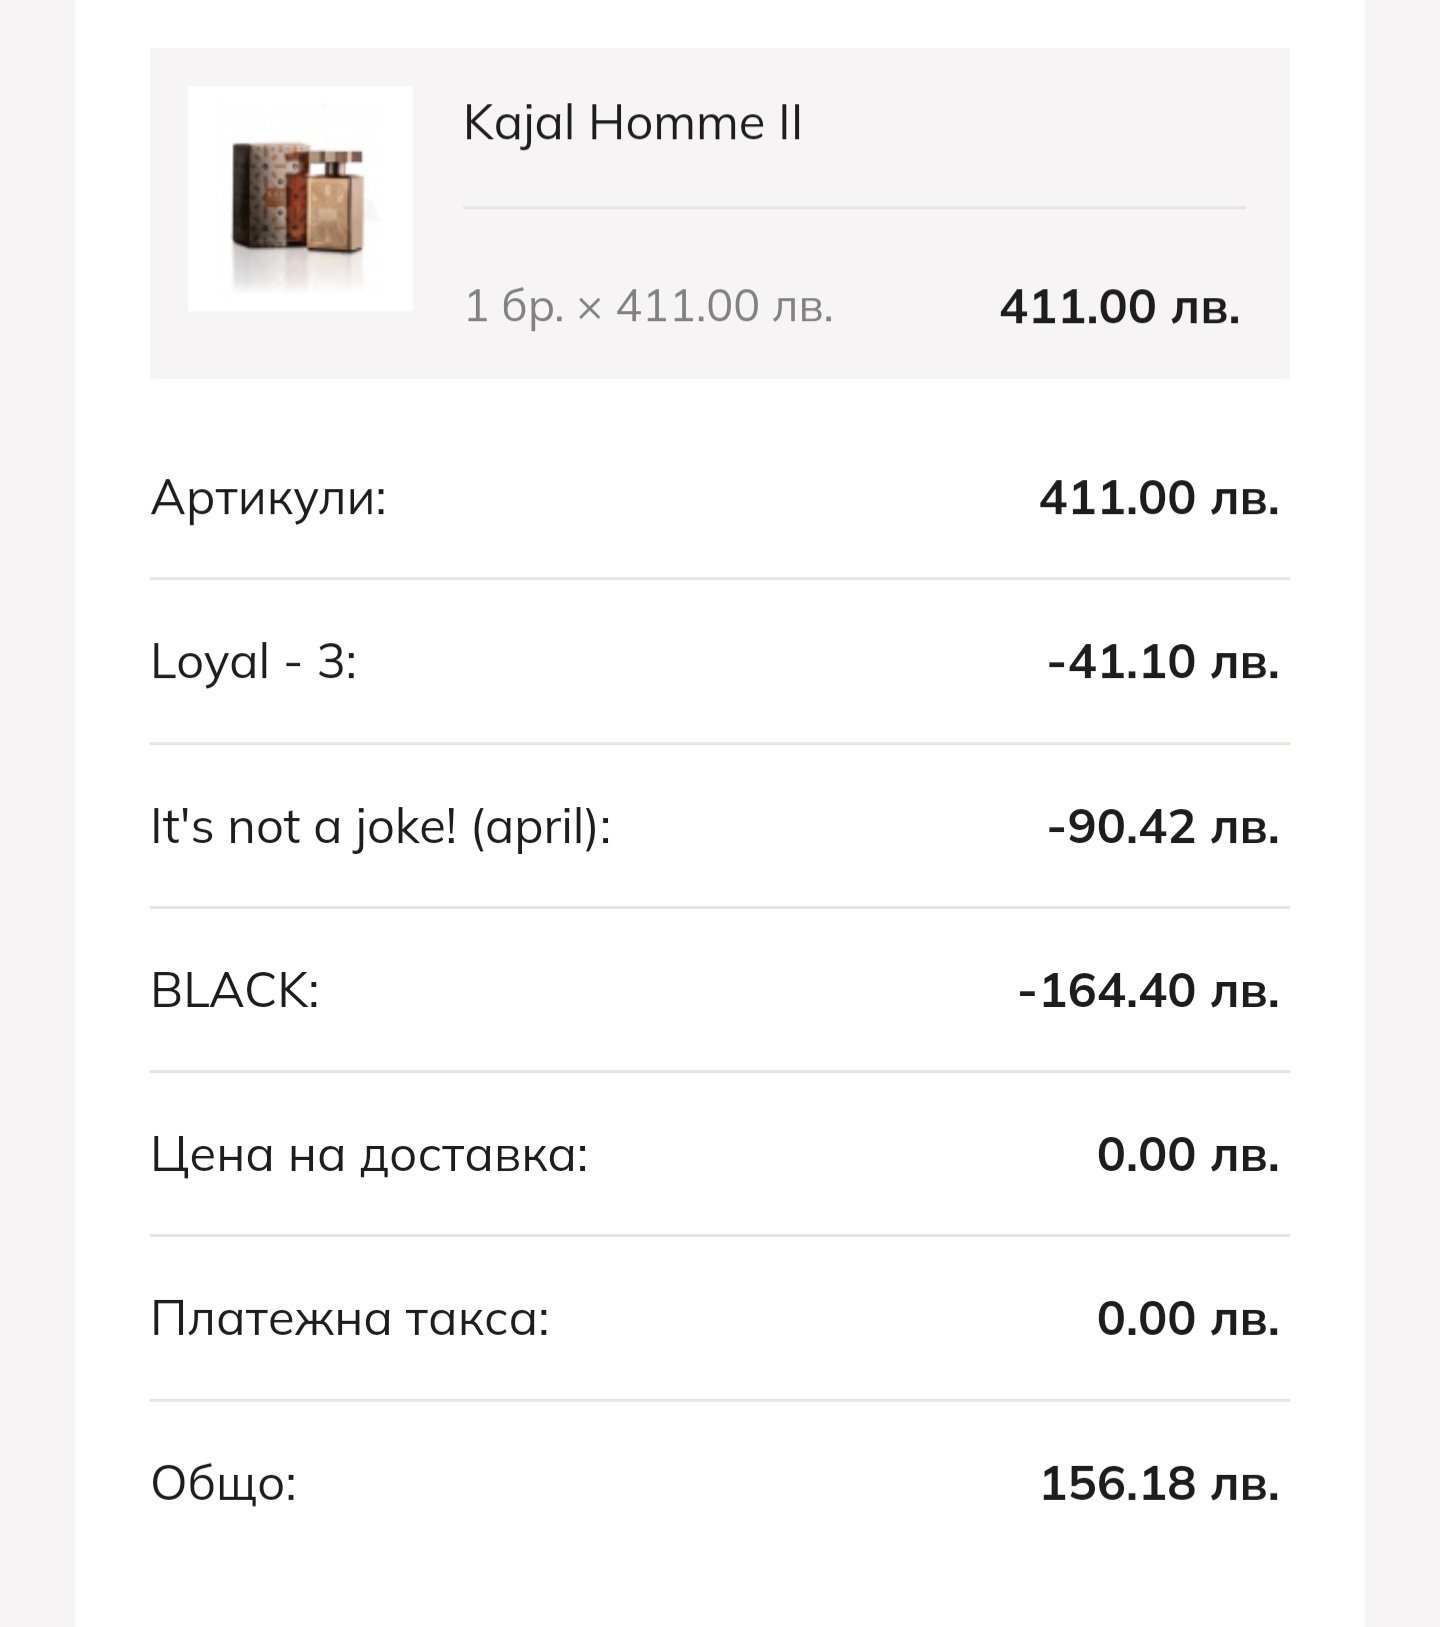Image resolution: width=1440 pixels, height=1627 pixels.
Task: Select the -90.42 лв. discount amount
Action: pos(1163,827)
